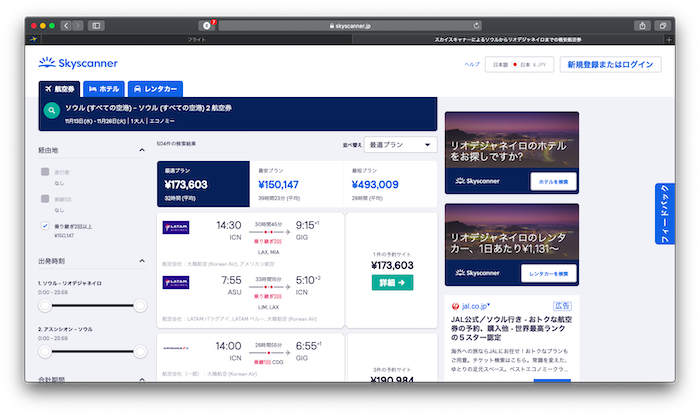This screenshot has height=415, width=700.
Task: Toggle the one-stop checkbox
Action: [45, 199]
